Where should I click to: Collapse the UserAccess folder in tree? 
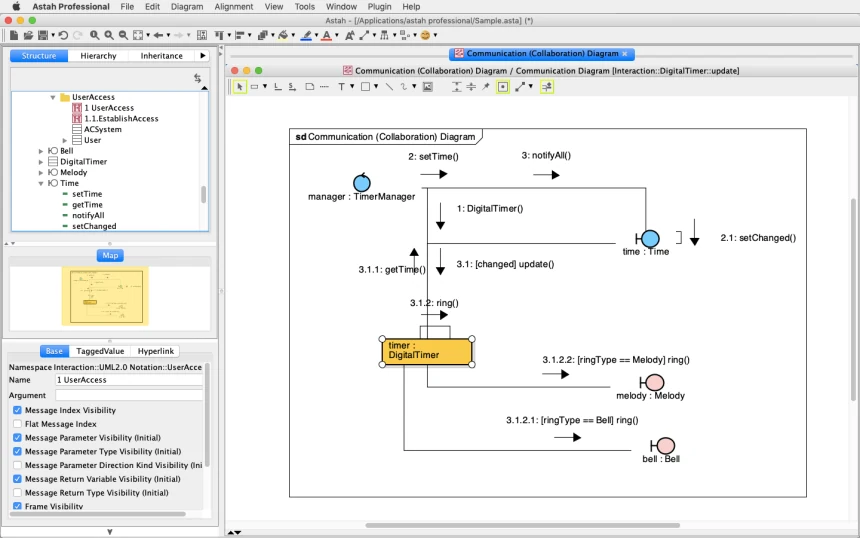[x=53, y=97]
